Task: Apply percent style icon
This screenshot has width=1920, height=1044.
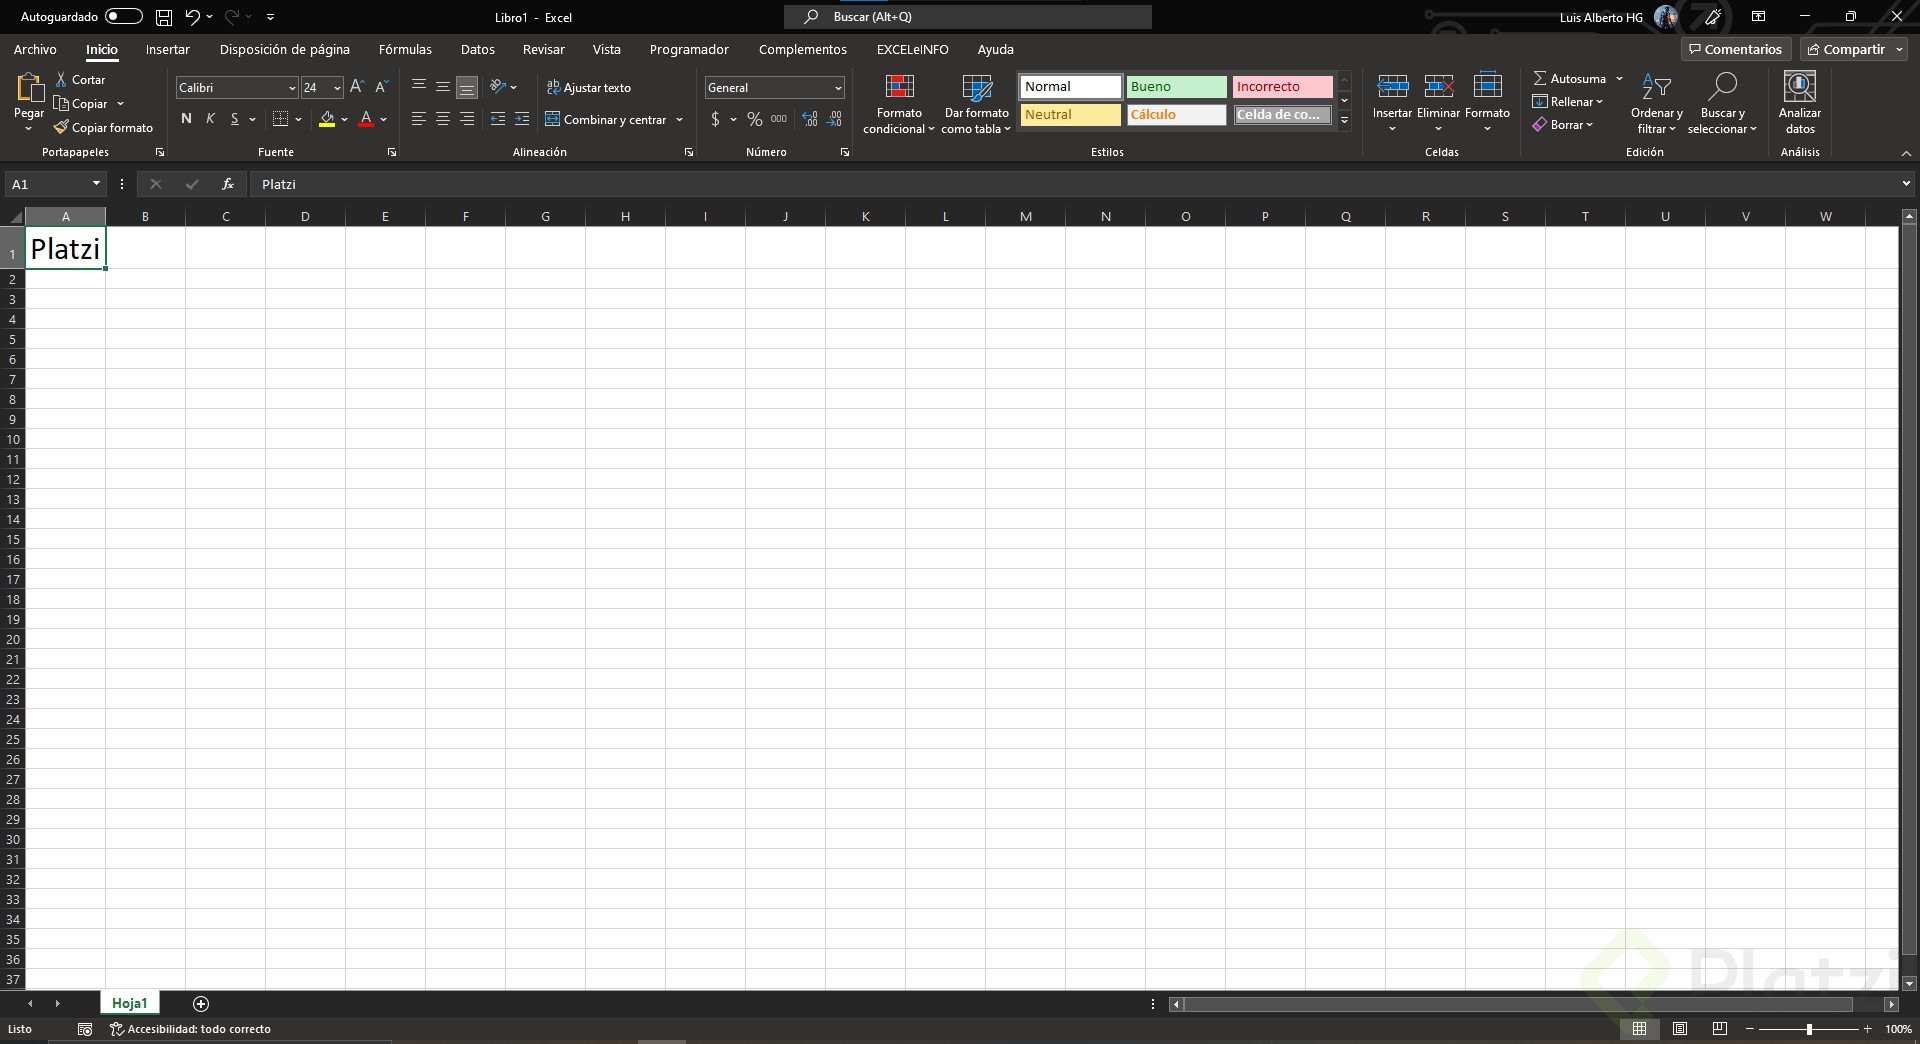Action: (755, 119)
